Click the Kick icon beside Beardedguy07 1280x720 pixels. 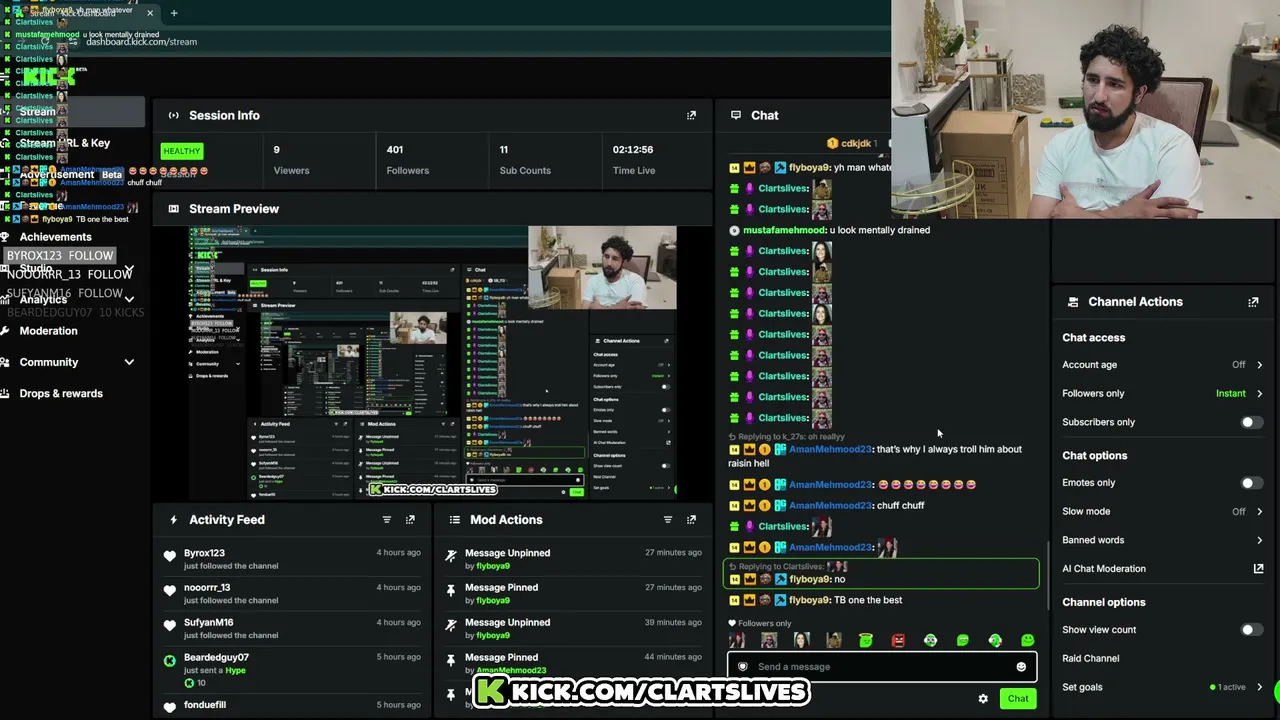[x=170, y=661]
